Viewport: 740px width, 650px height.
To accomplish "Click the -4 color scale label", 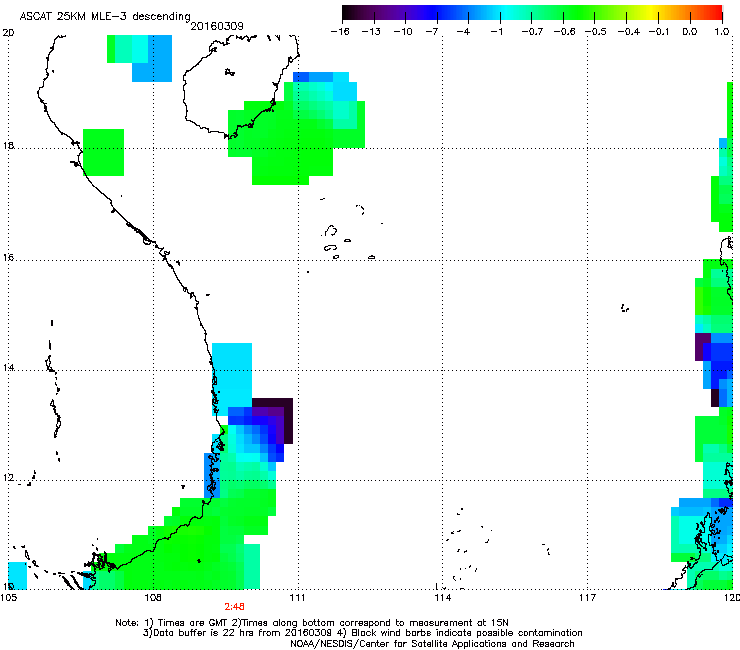I will click(x=463, y=32).
